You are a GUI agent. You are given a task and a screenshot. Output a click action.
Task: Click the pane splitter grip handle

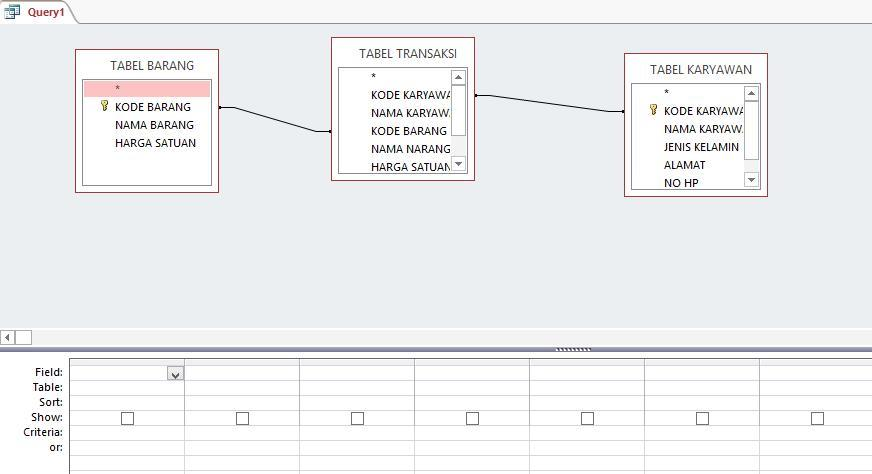pos(573,349)
